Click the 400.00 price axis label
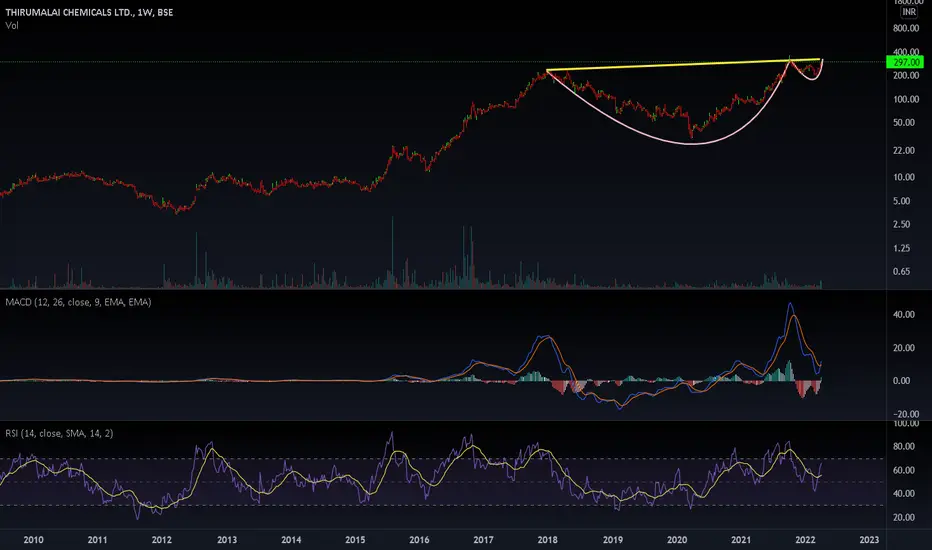 [906, 52]
